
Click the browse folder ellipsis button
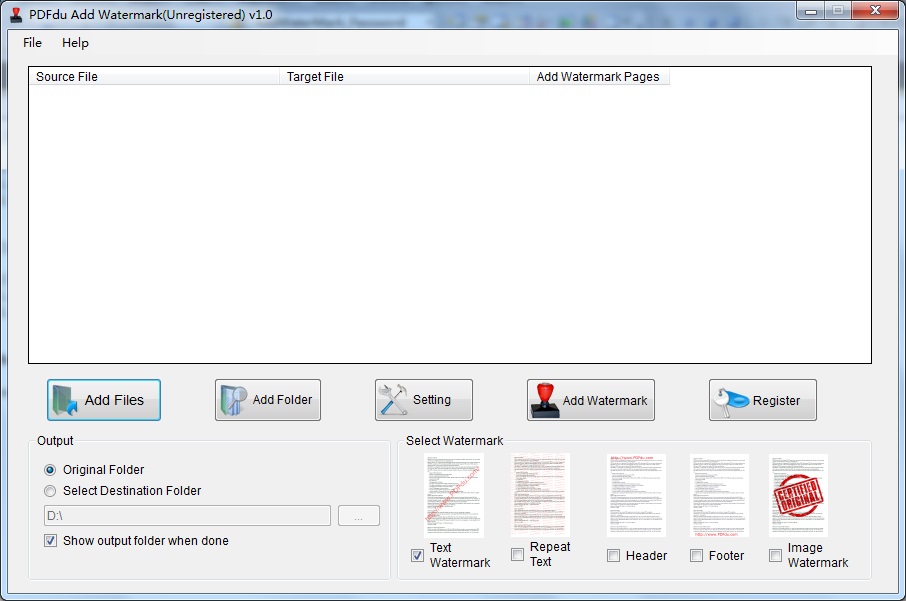tap(359, 515)
